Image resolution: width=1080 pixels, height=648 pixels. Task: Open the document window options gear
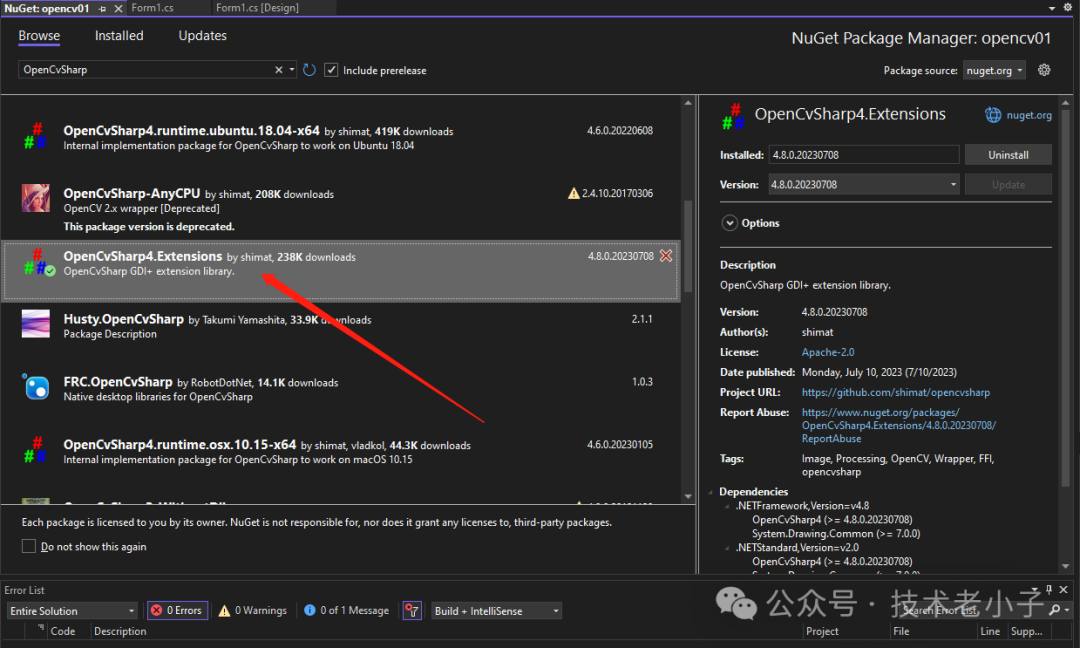click(1068, 8)
